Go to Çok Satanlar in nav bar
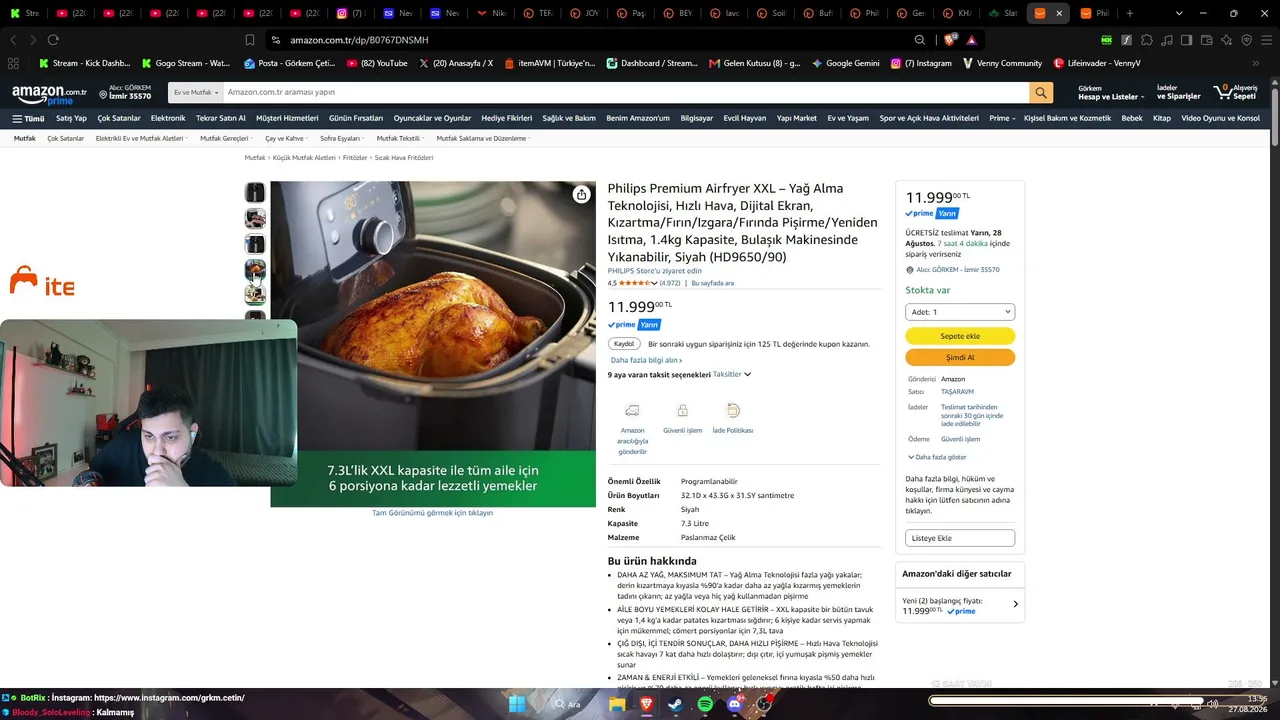 (x=119, y=118)
